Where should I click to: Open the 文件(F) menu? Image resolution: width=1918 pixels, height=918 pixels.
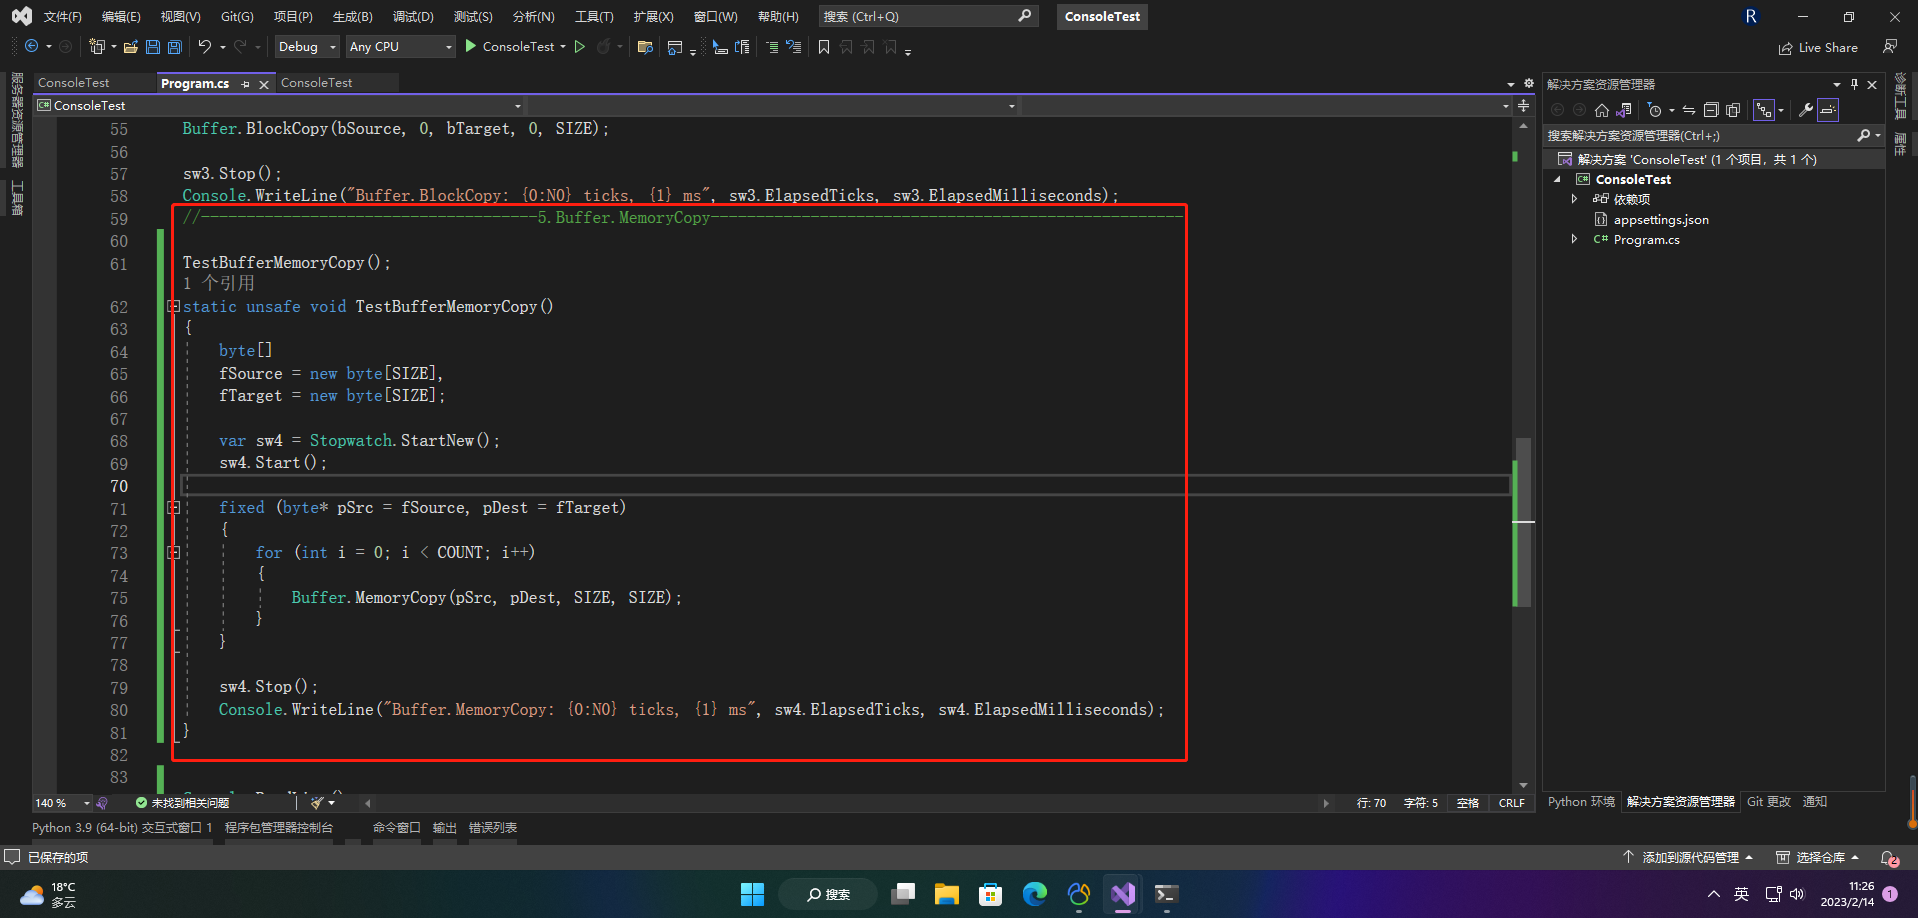coord(62,16)
